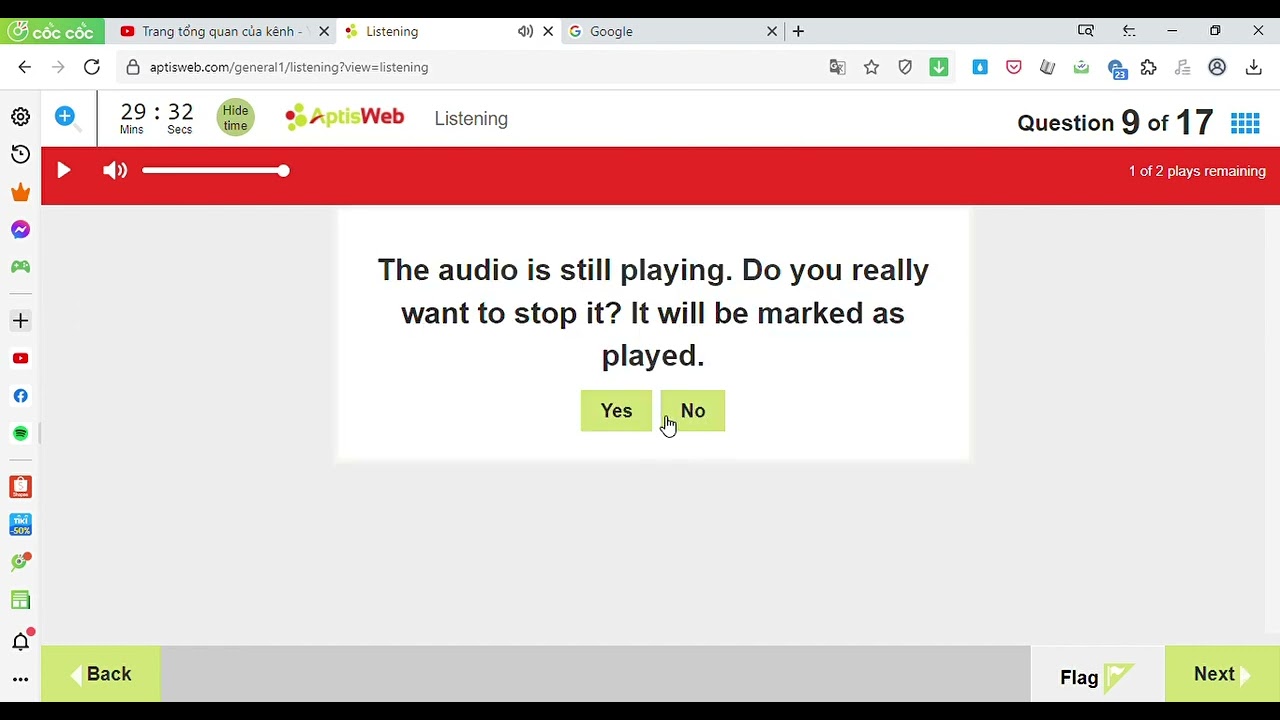Click the AptisWeb logo

pyautogui.click(x=345, y=117)
